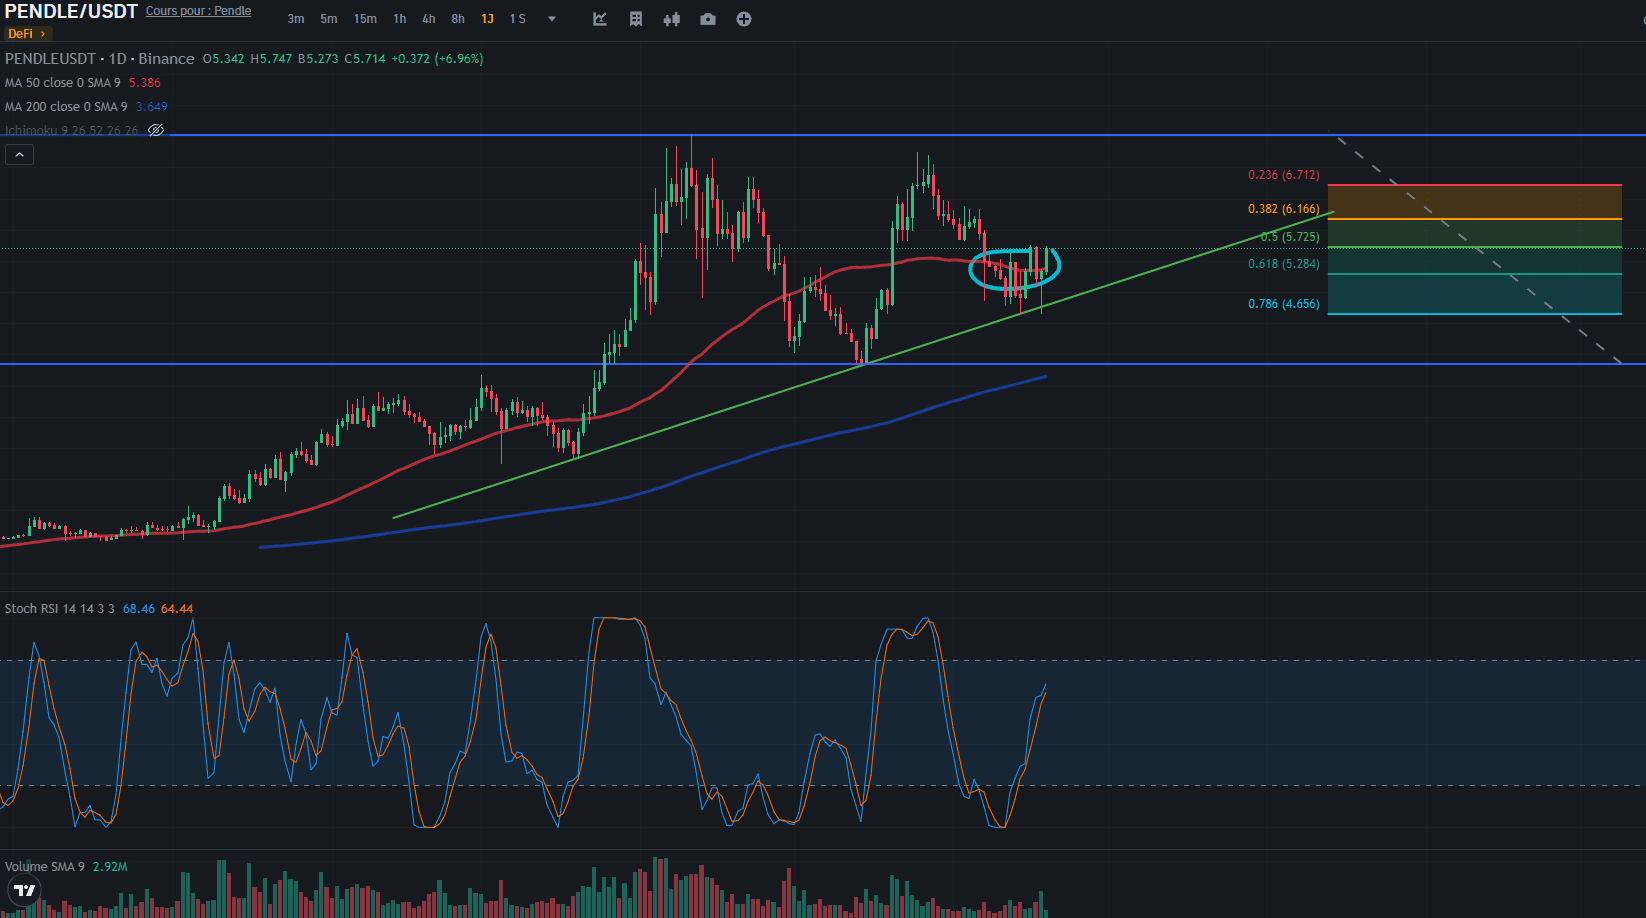Image resolution: width=1646 pixels, height=918 pixels.
Task: Open candlestick chart type icon
Action: pyautogui.click(x=672, y=19)
